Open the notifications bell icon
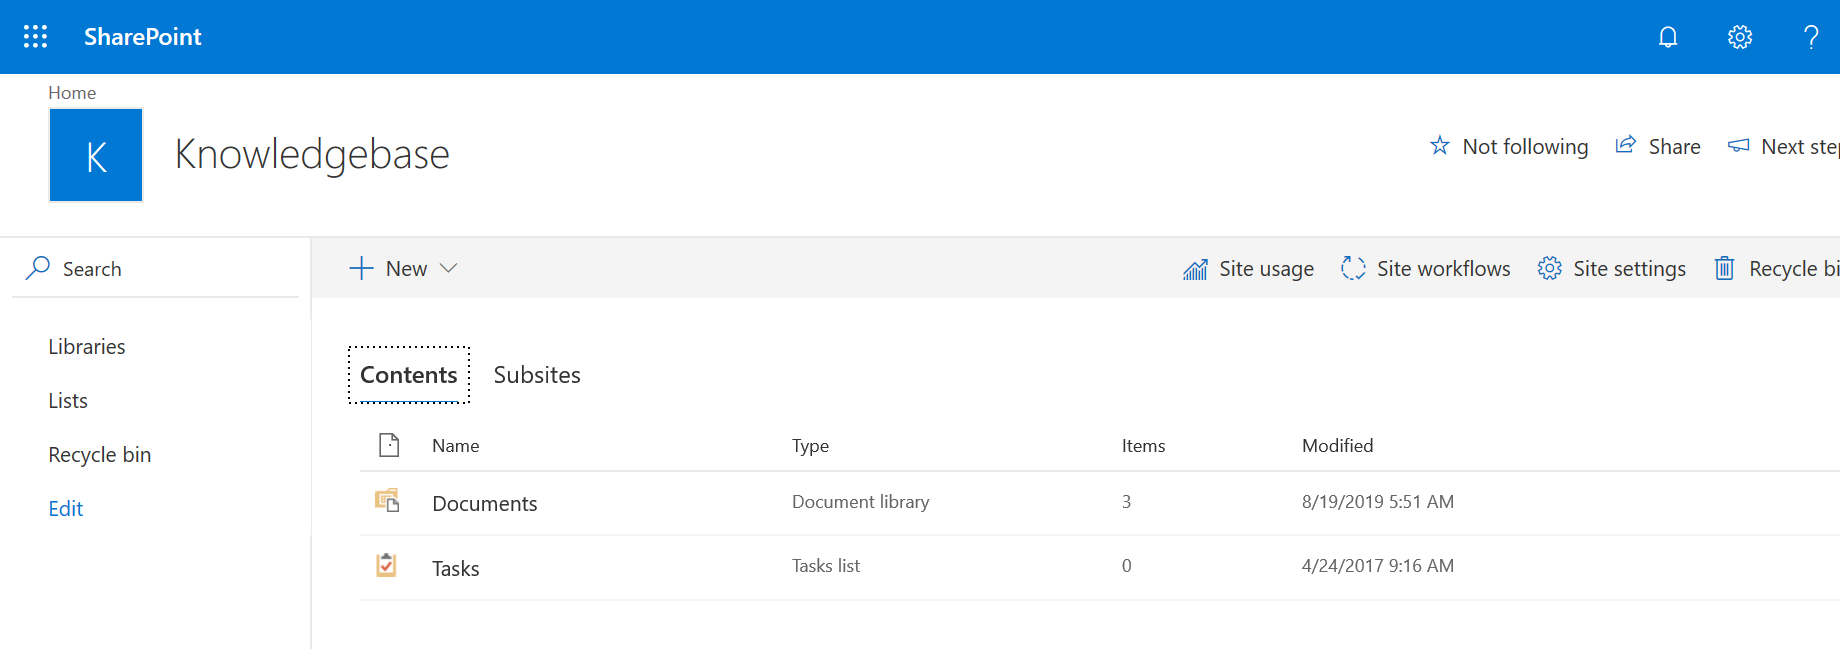The width and height of the screenshot is (1840, 649). pos(1668,37)
